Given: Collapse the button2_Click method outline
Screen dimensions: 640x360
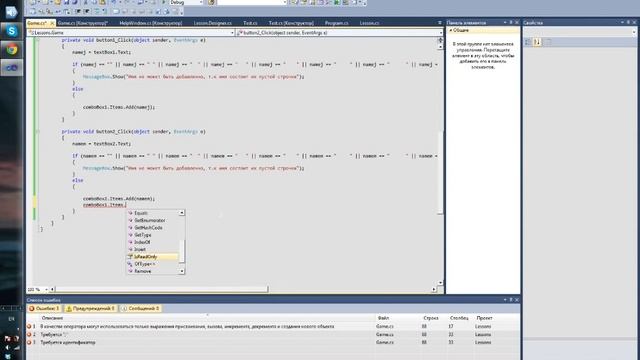Looking at the screenshot, I should 38,131.
